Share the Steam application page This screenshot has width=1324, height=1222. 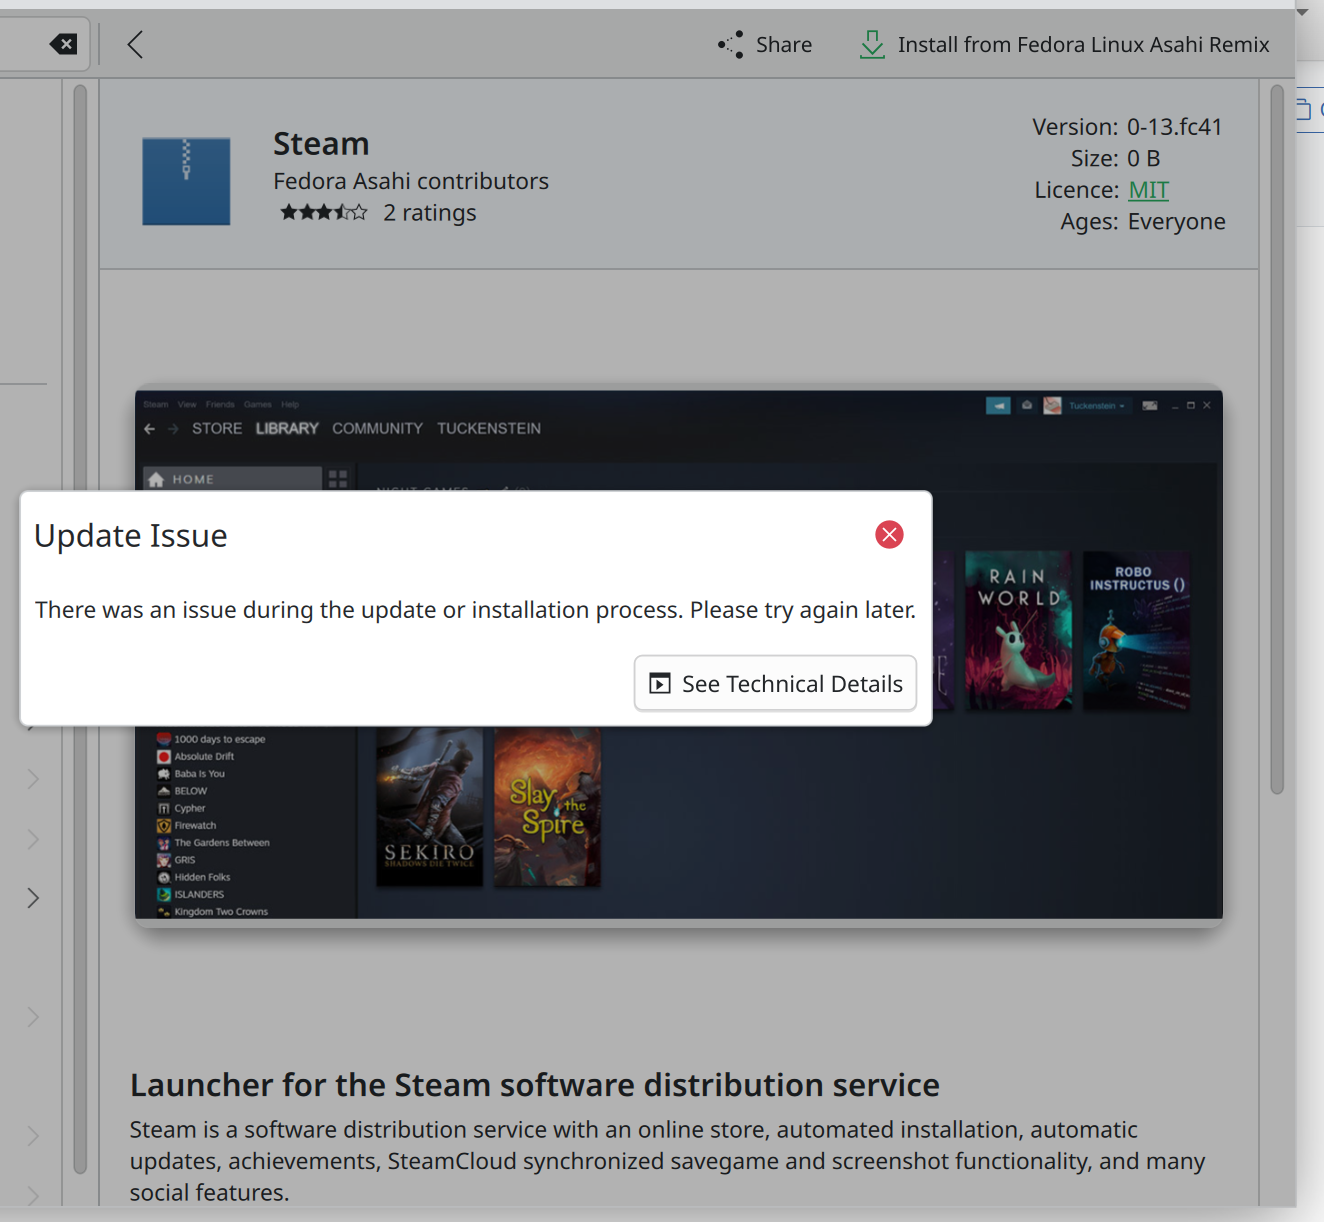point(765,44)
